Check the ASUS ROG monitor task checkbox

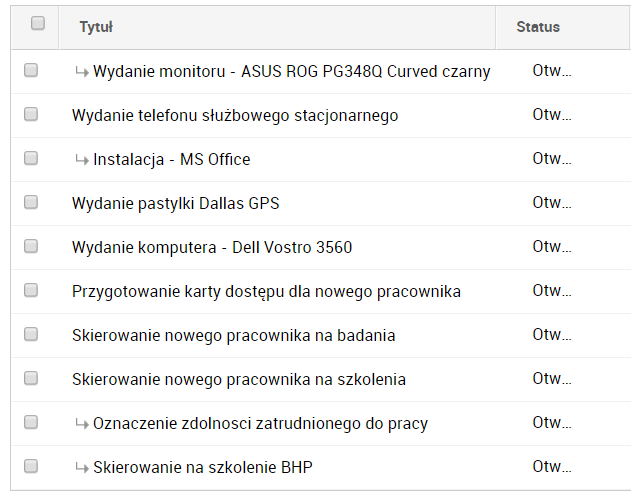point(31,71)
